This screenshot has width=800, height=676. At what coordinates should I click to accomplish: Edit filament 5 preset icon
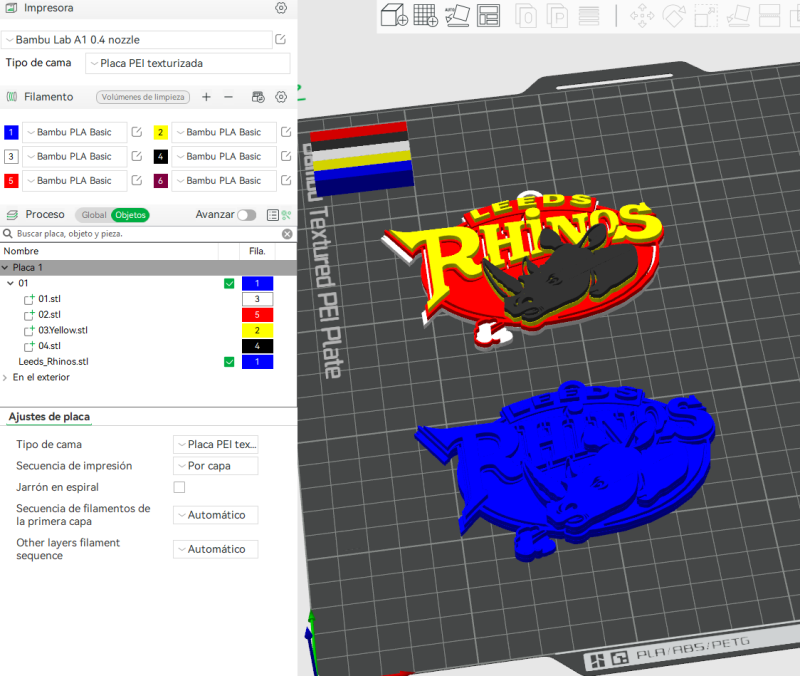[x=137, y=180]
